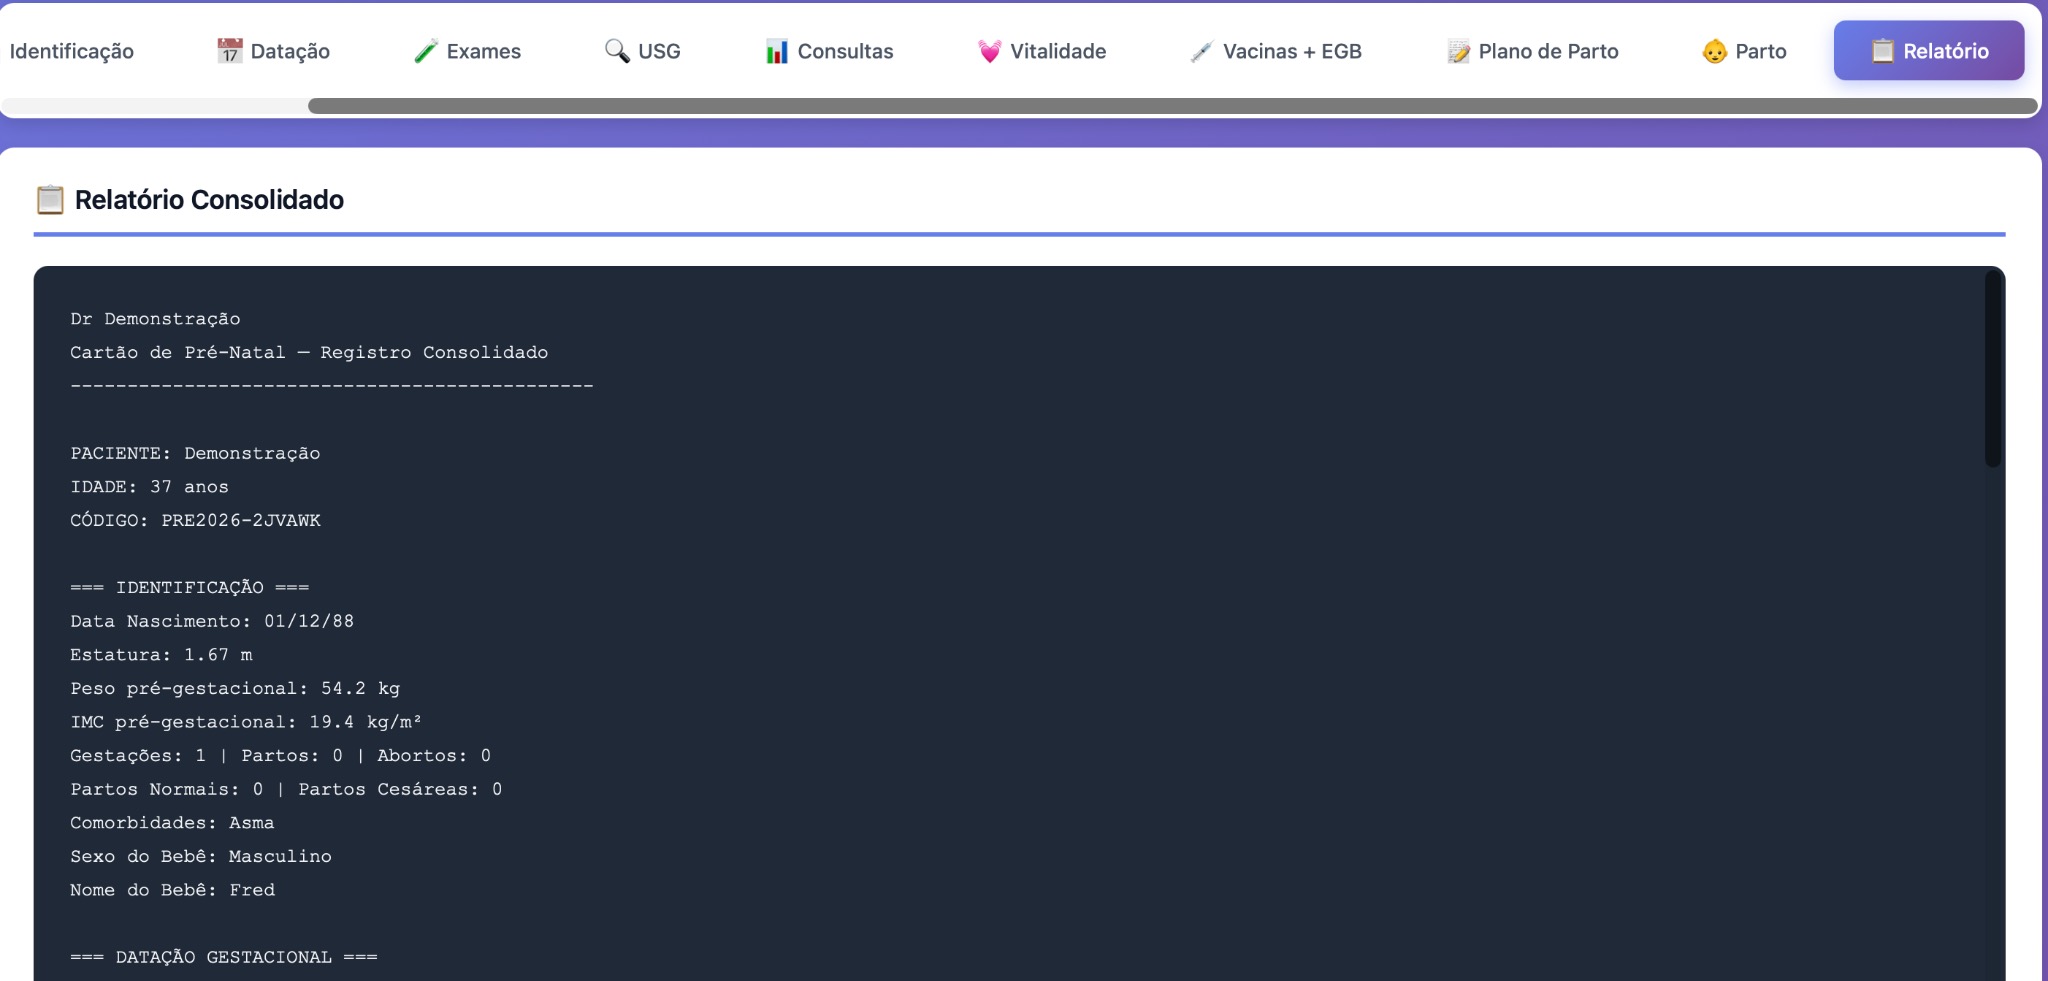Click 'Nome do Bebê: Fred'
2048x981 pixels.
(x=172, y=890)
